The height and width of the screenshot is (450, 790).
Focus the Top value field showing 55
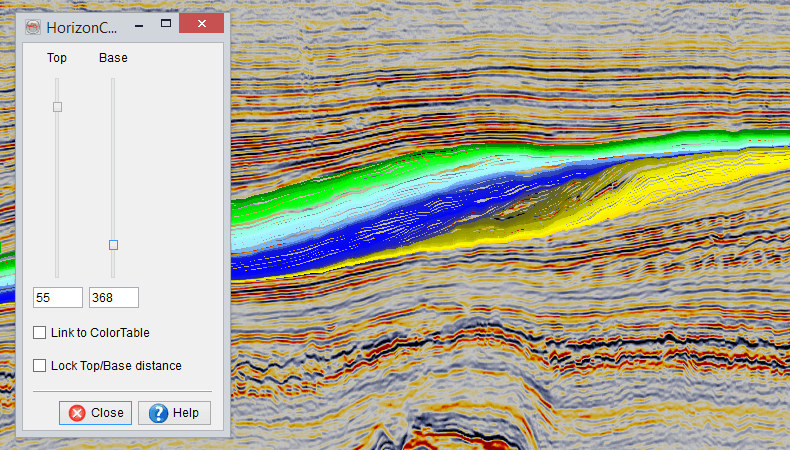pyautogui.click(x=57, y=297)
